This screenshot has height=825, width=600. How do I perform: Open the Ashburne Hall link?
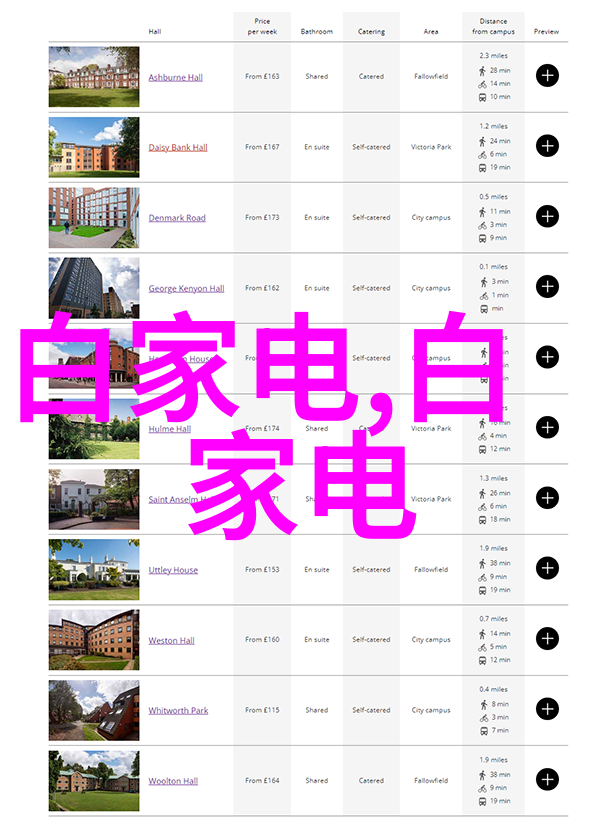pyautogui.click(x=176, y=78)
